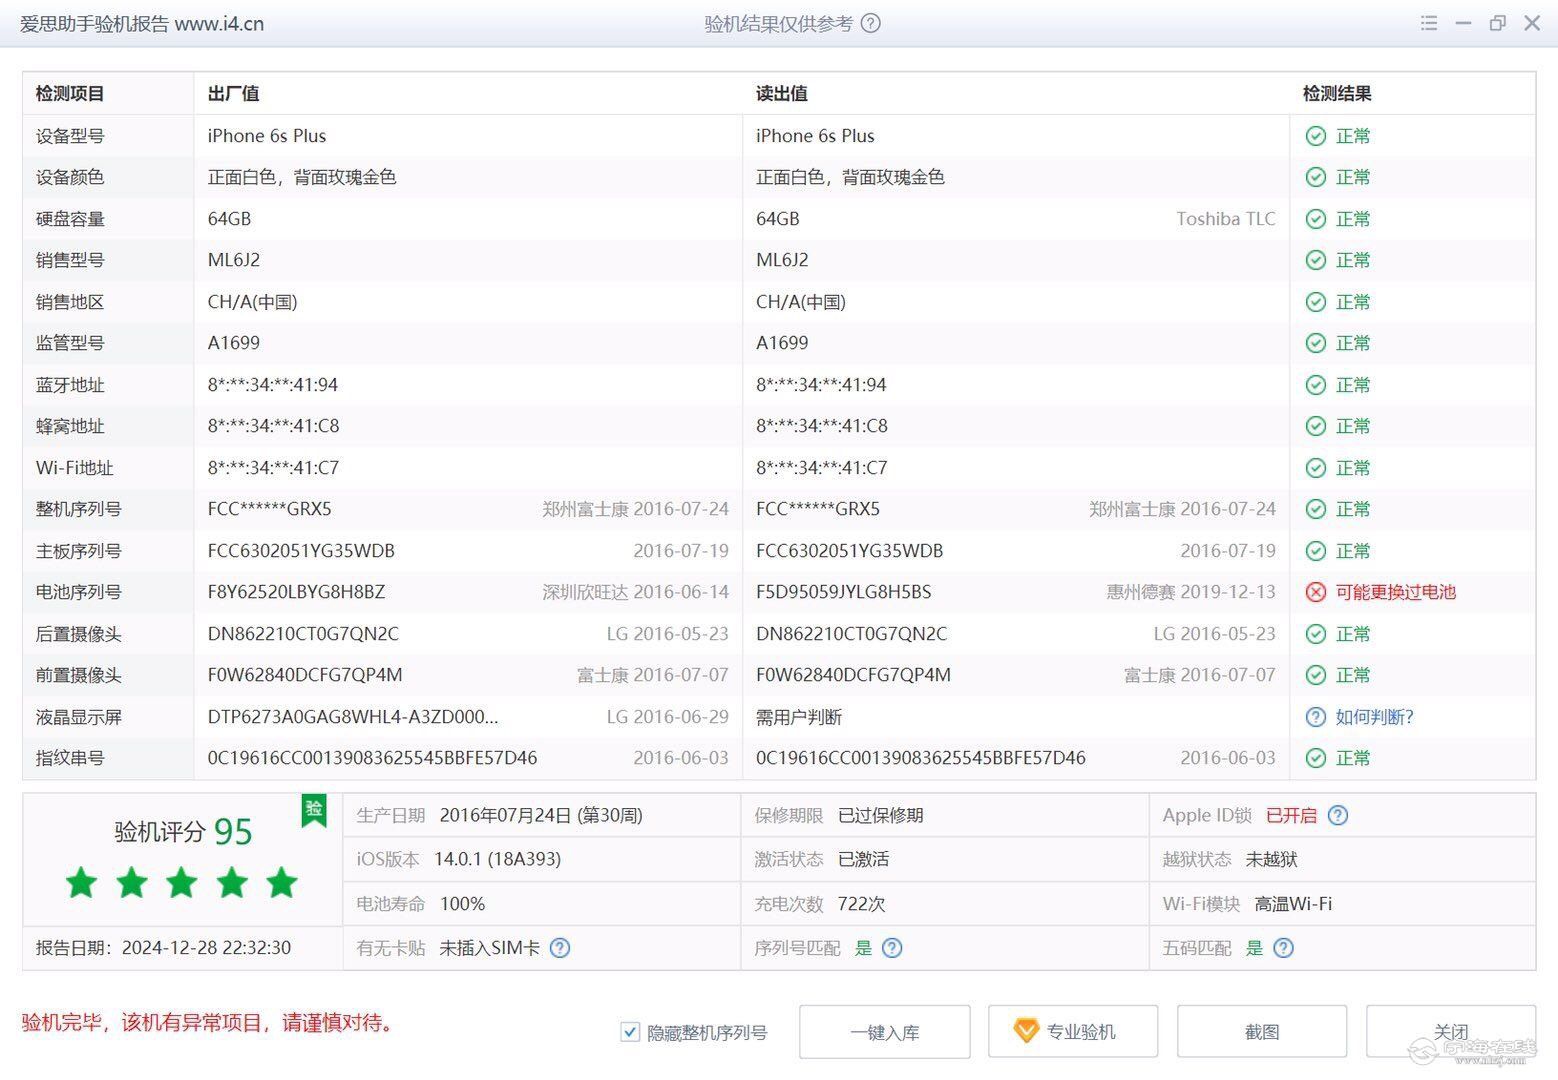Click the 截图 button
Viewport: 1558px width, 1080px height.
(x=1262, y=1032)
